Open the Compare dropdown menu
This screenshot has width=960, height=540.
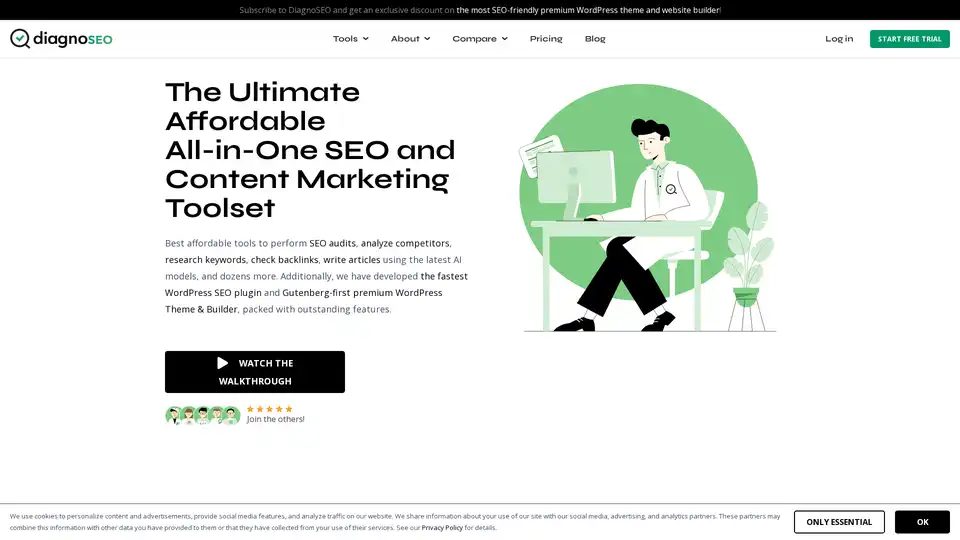tap(479, 39)
